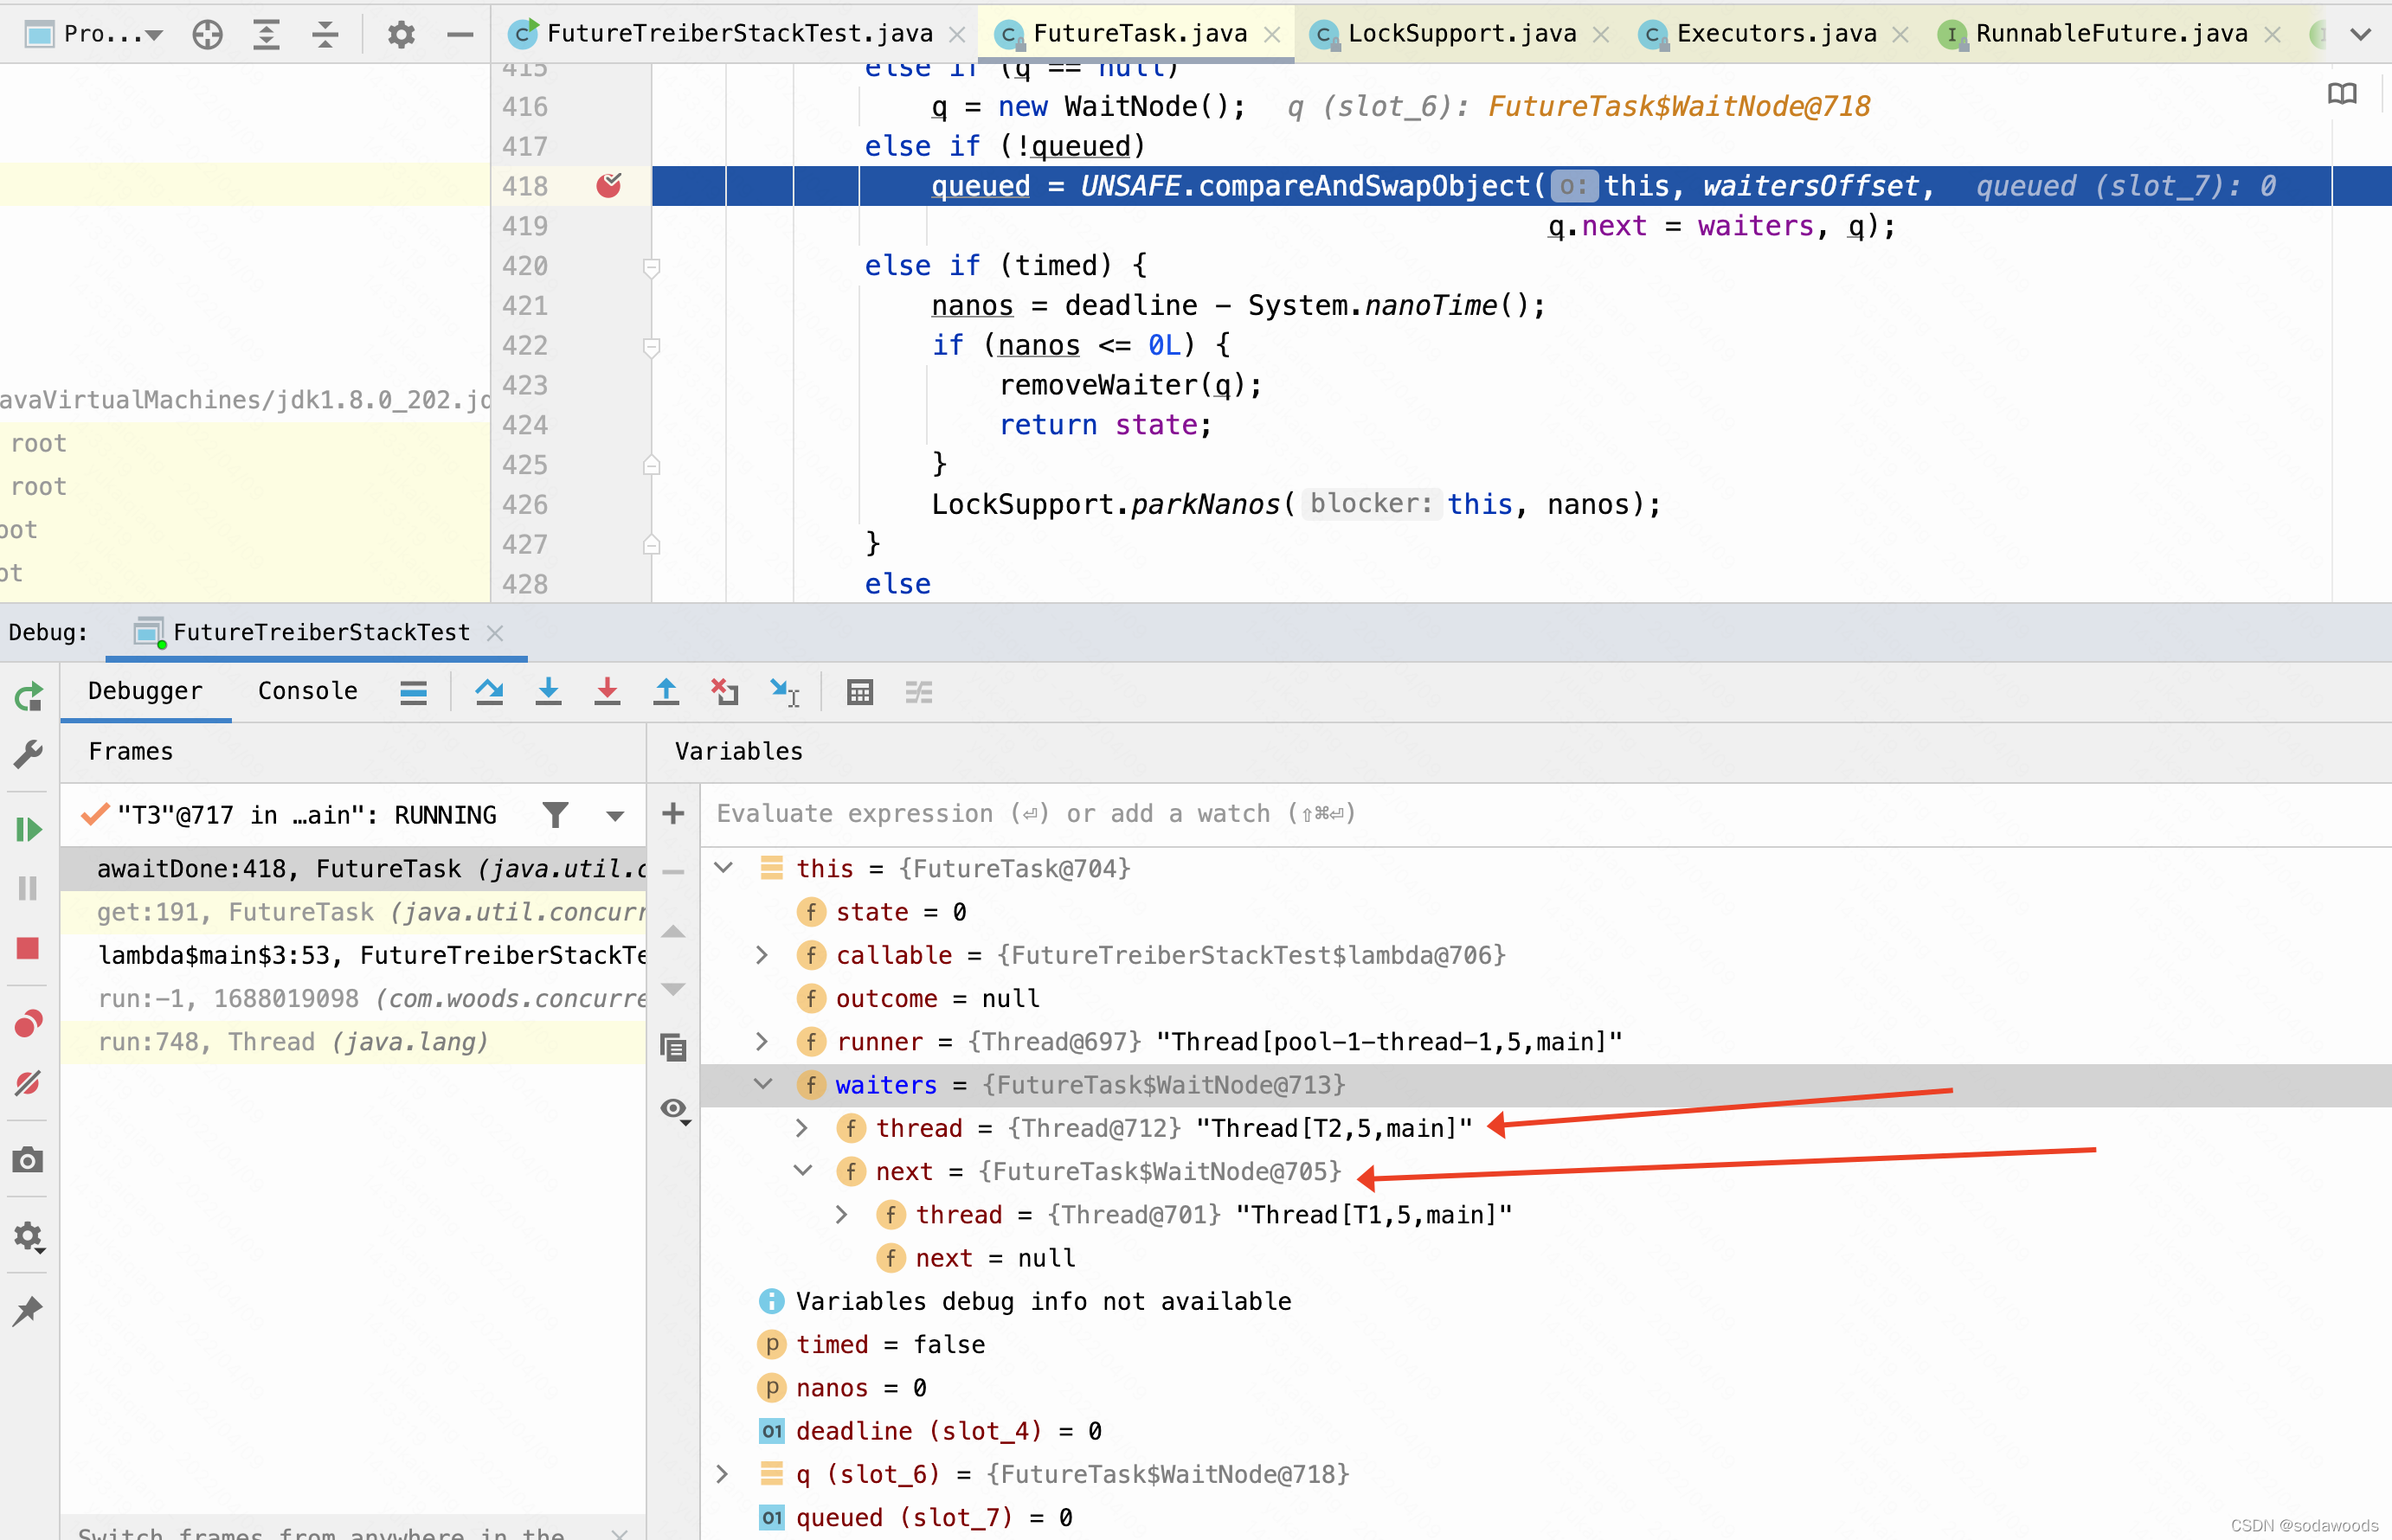Toggle the eye show-watches icon

pos(675,1110)
